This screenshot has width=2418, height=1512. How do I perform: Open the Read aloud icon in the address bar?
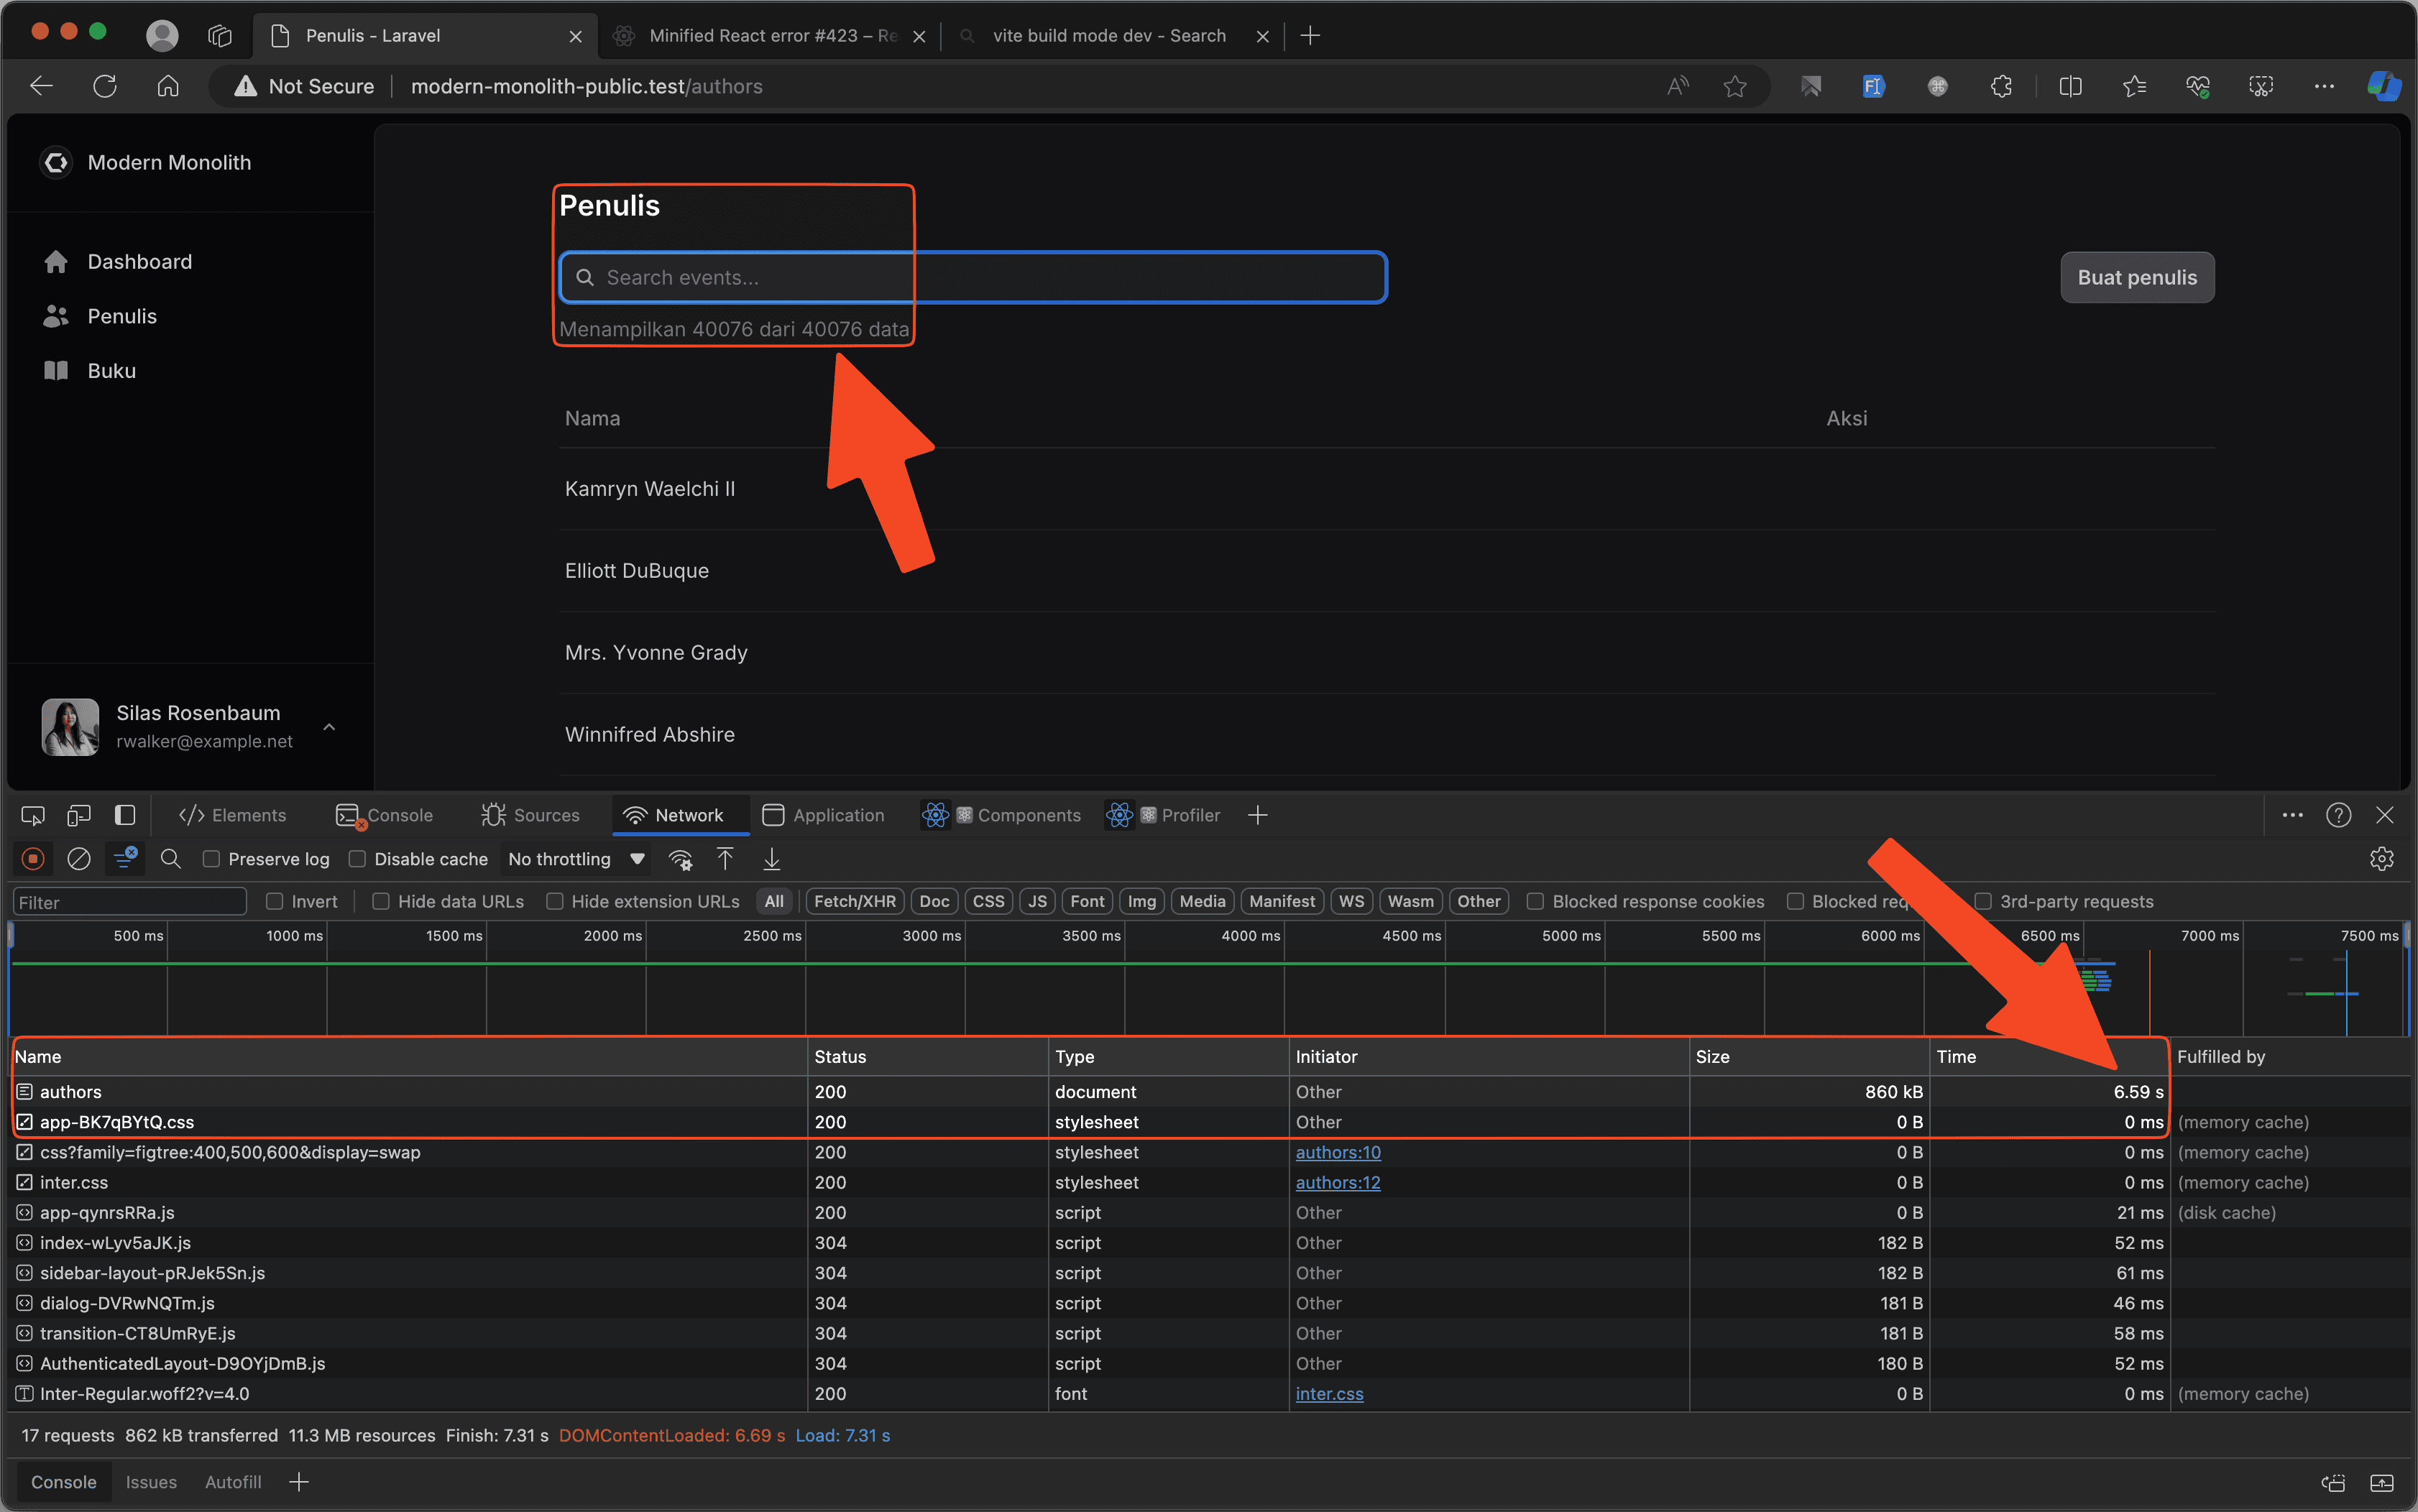(x=1678, y=86)
